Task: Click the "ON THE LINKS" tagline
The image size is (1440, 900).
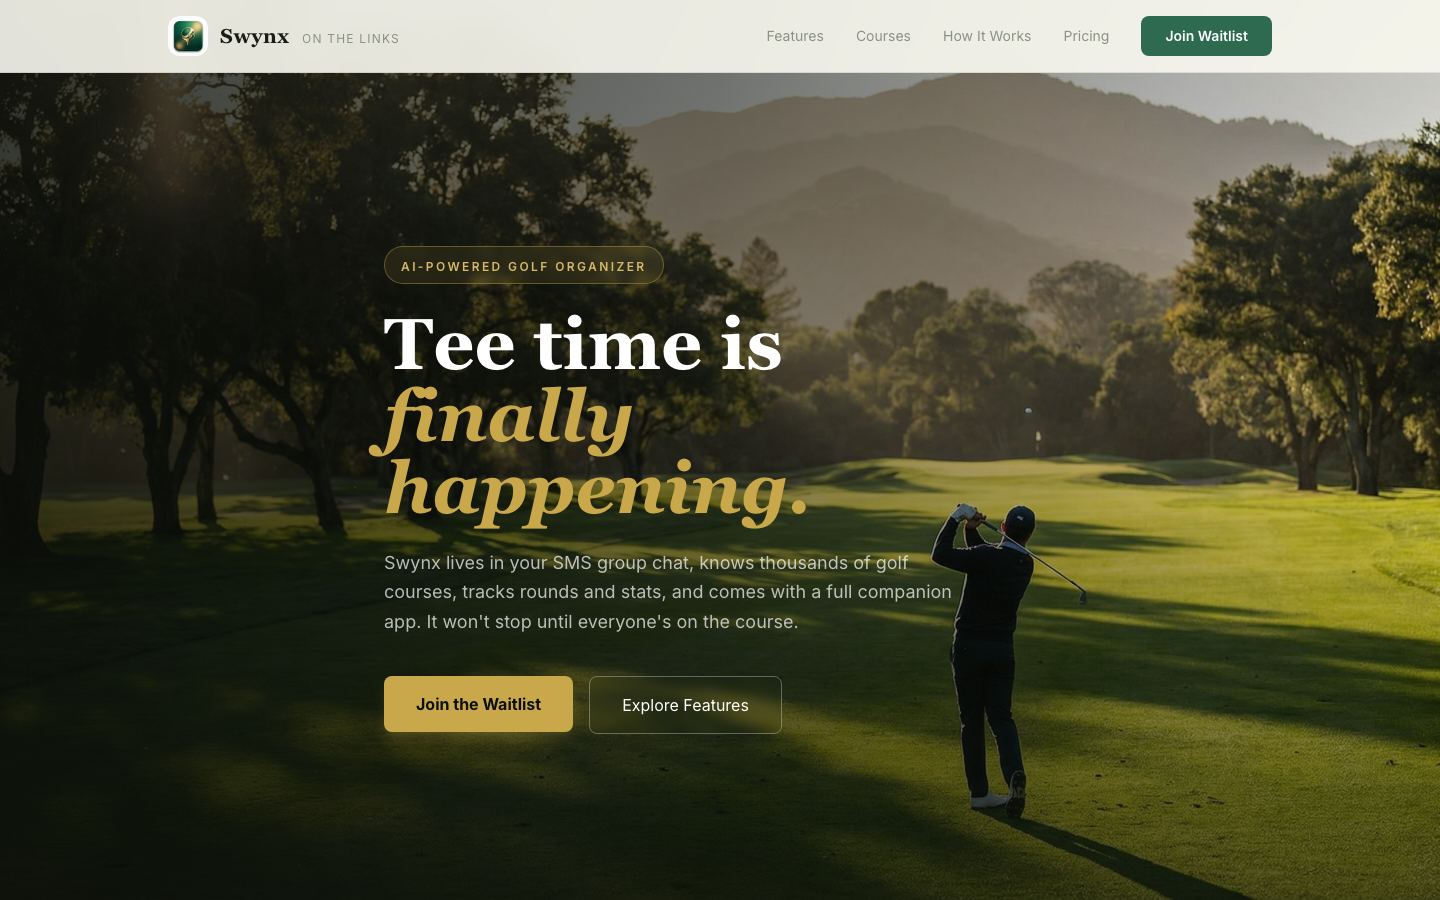Action: [x=351, y=39]
